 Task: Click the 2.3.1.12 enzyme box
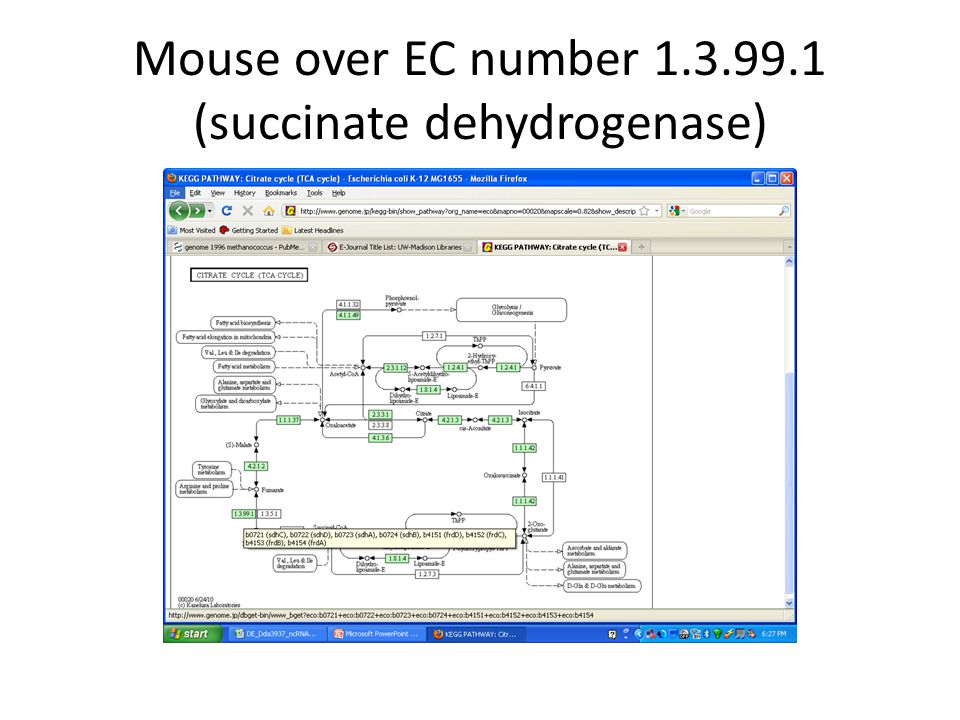(396, 367)
